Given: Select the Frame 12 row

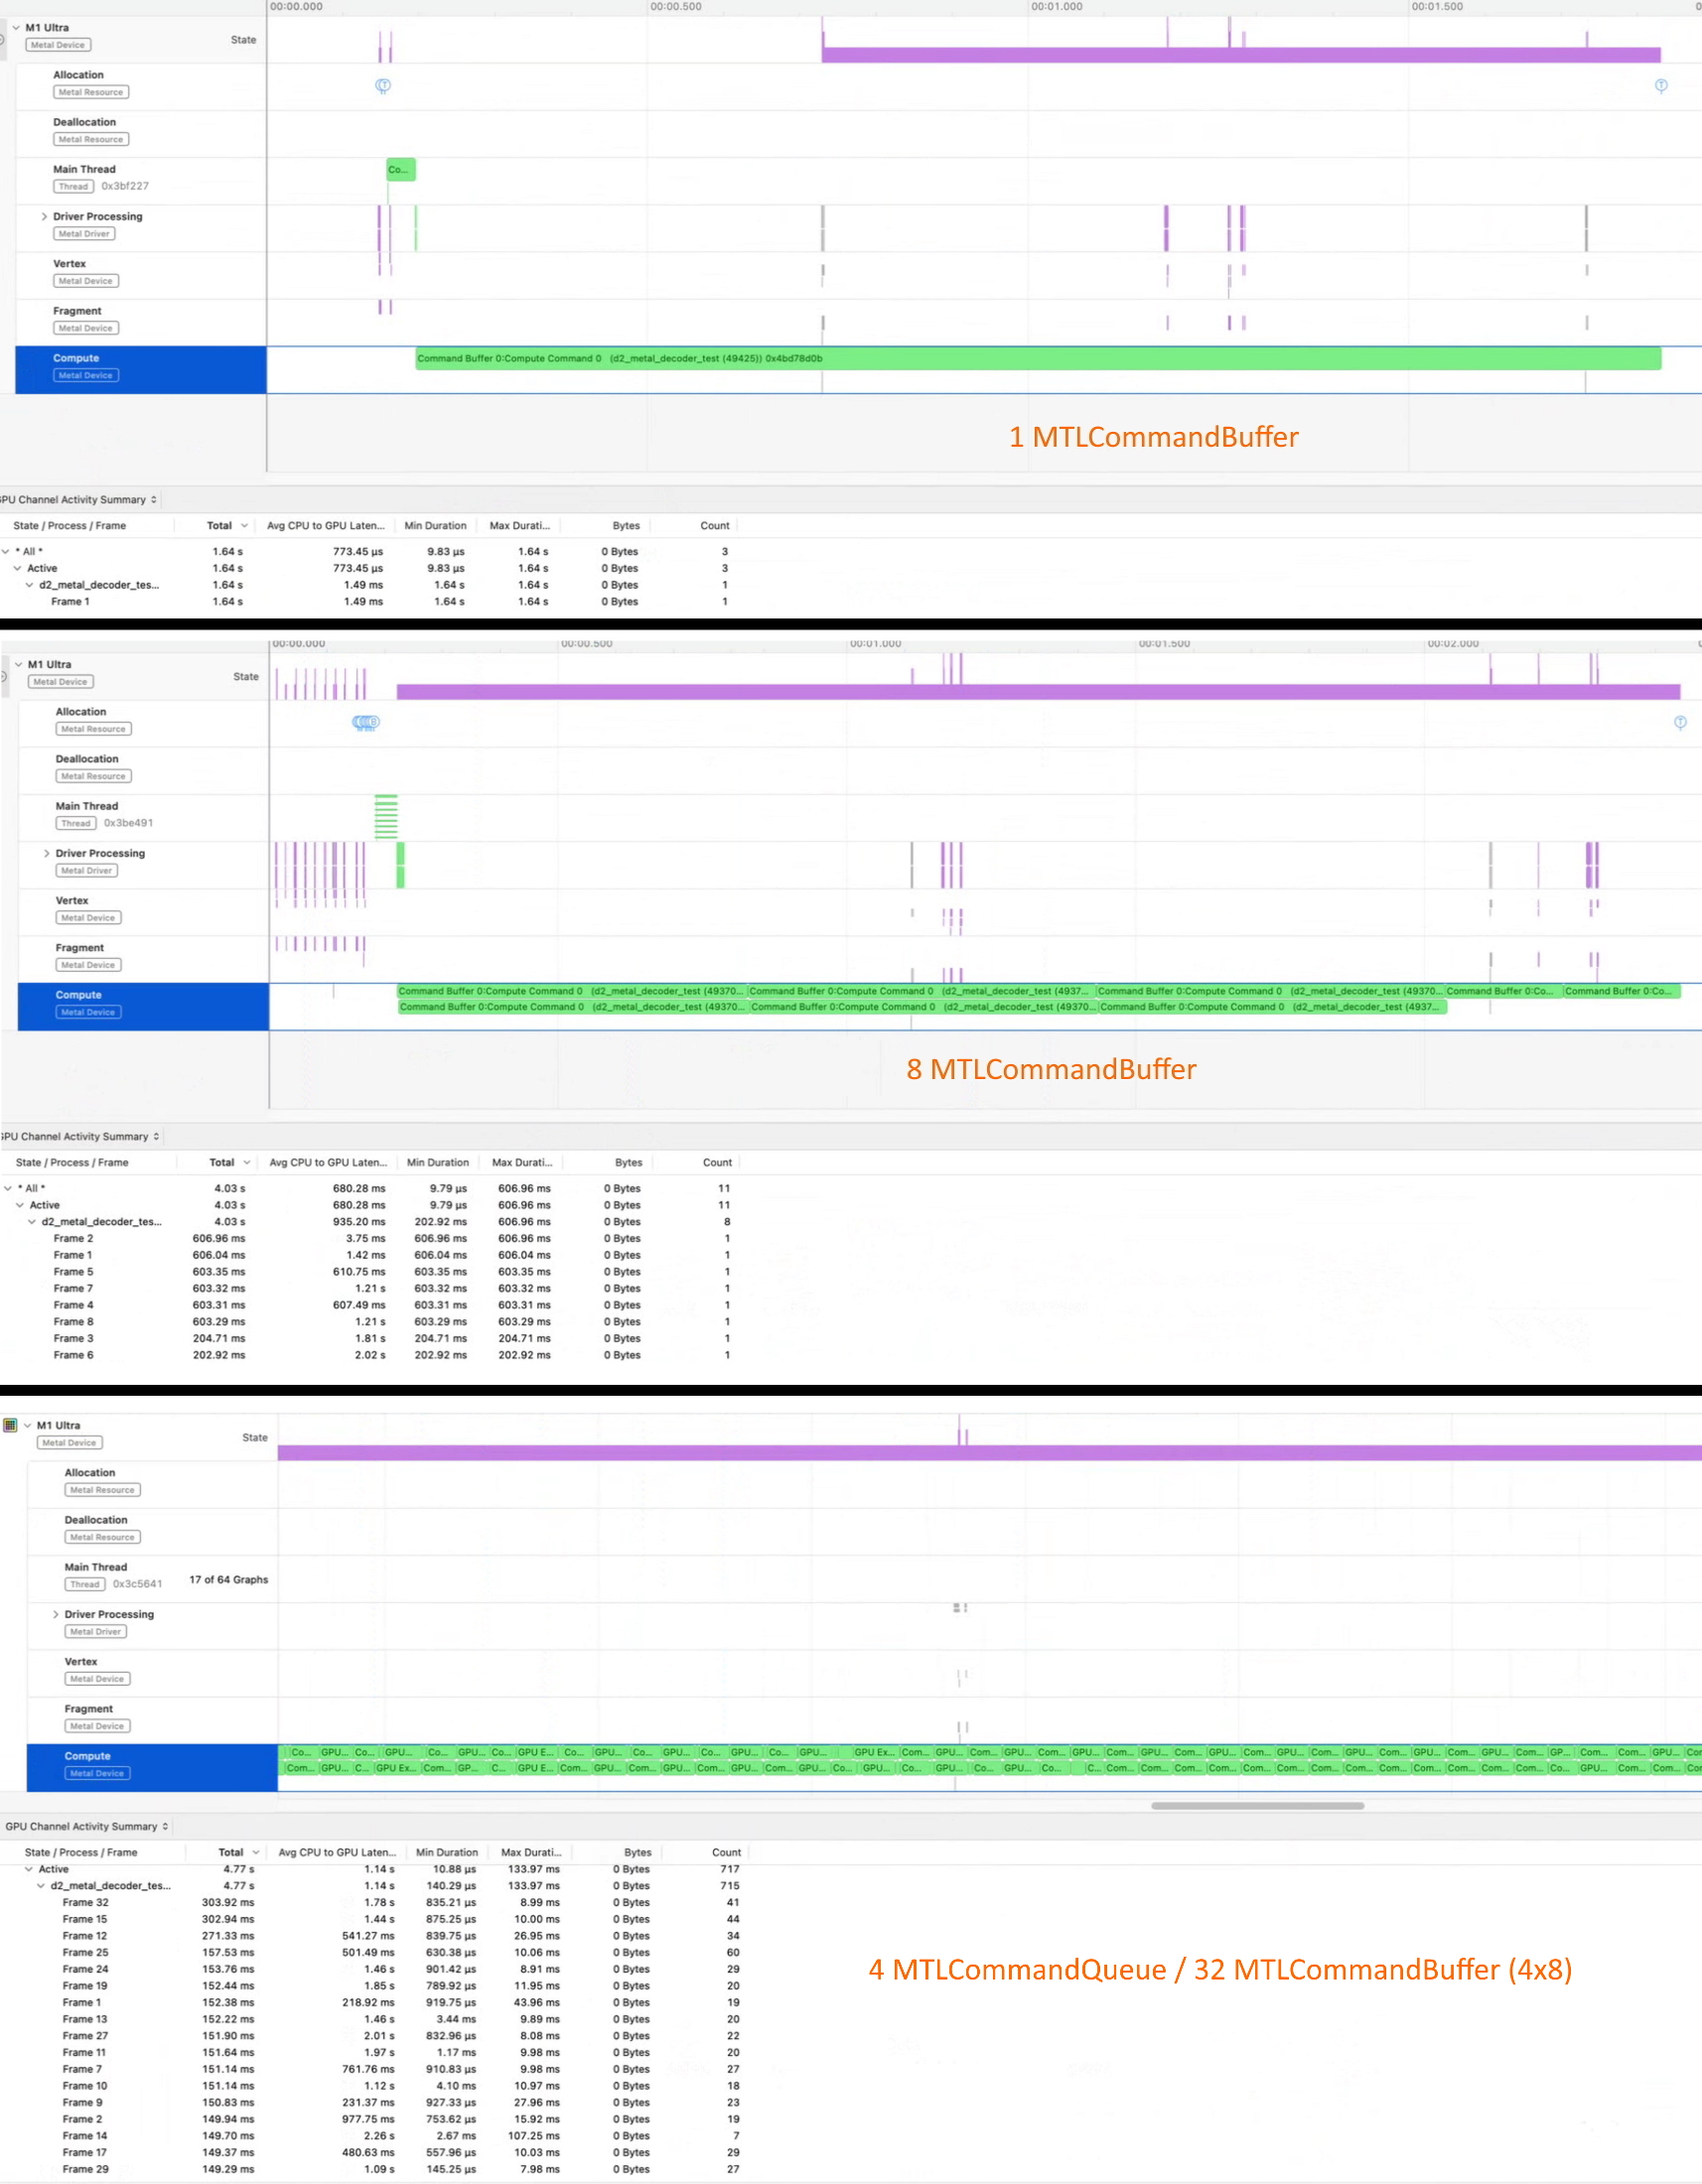Looking at the screenshot, I should pos(375,1936).
